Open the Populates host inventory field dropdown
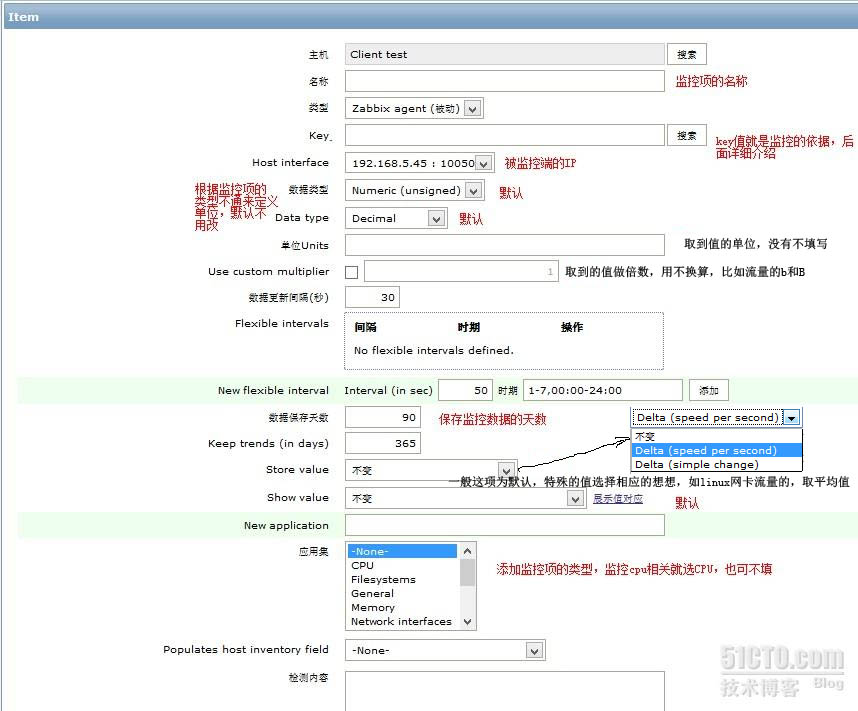The height and width of the screenshot is (711, 858). point(445,650)
